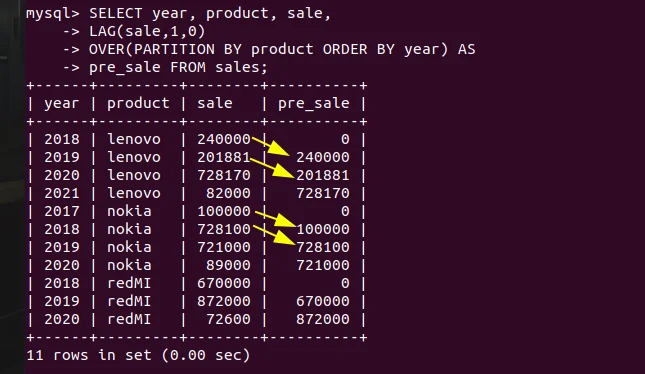This screenshot has width=645, height=374.
Task: Click 'PARTITION BY product' in the query
Action: pyautogui.click(x=224, y=50)
